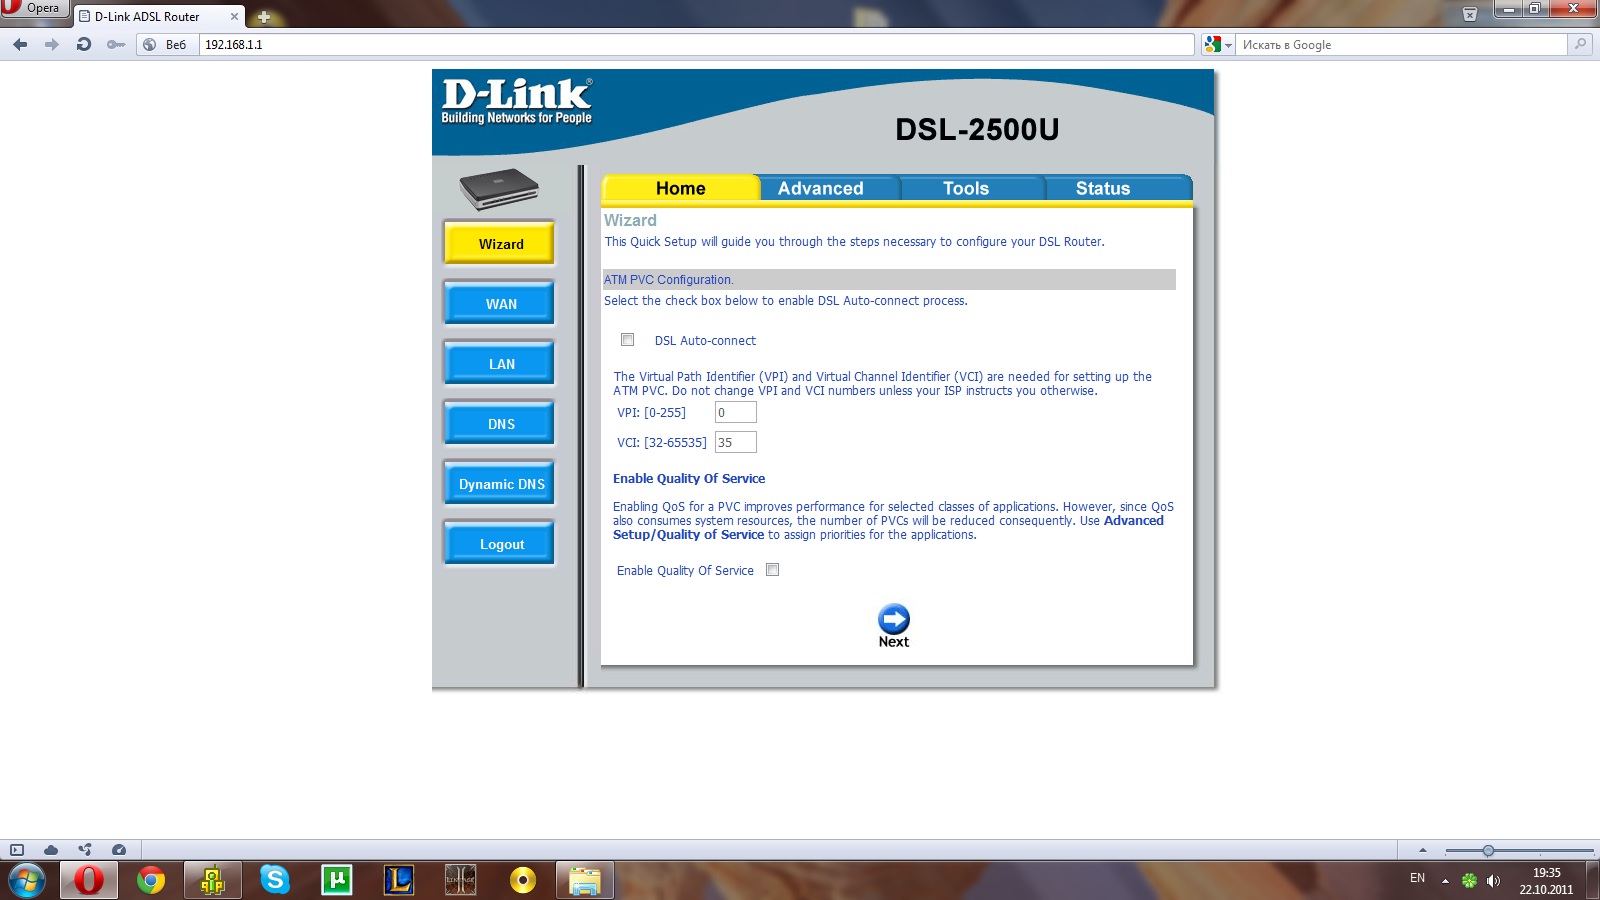
Task: Launch League of Legends taskbar icon
Action: click(398, 881)
